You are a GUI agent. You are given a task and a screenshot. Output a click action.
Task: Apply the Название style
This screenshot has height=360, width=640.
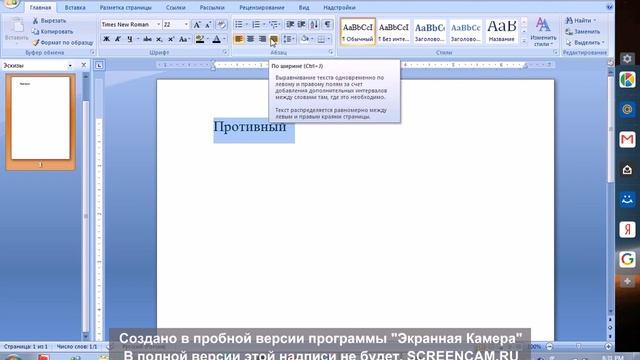(501, 31)
